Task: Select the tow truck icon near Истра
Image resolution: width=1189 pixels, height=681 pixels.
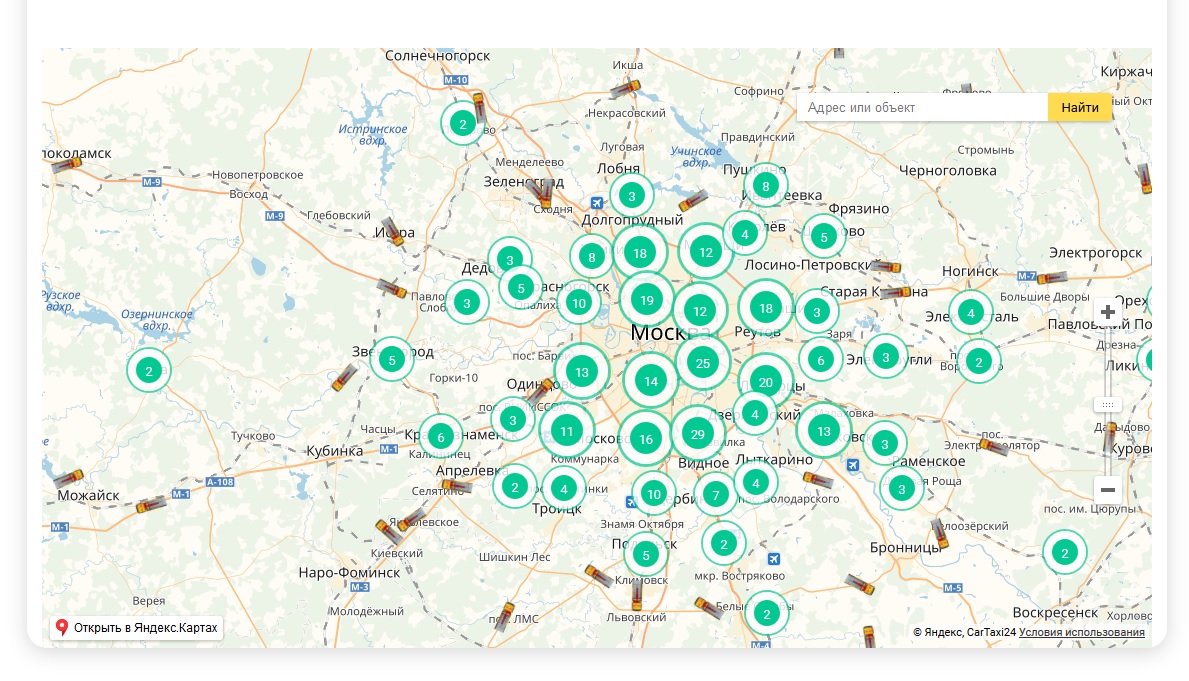Action: pos(394,232)
